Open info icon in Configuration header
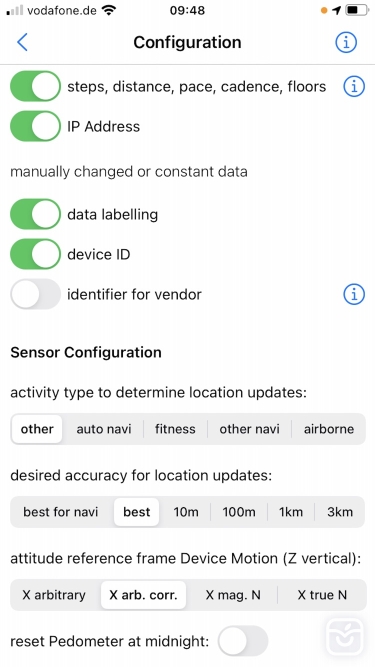 pyautogui.click(x=346, y=42)
